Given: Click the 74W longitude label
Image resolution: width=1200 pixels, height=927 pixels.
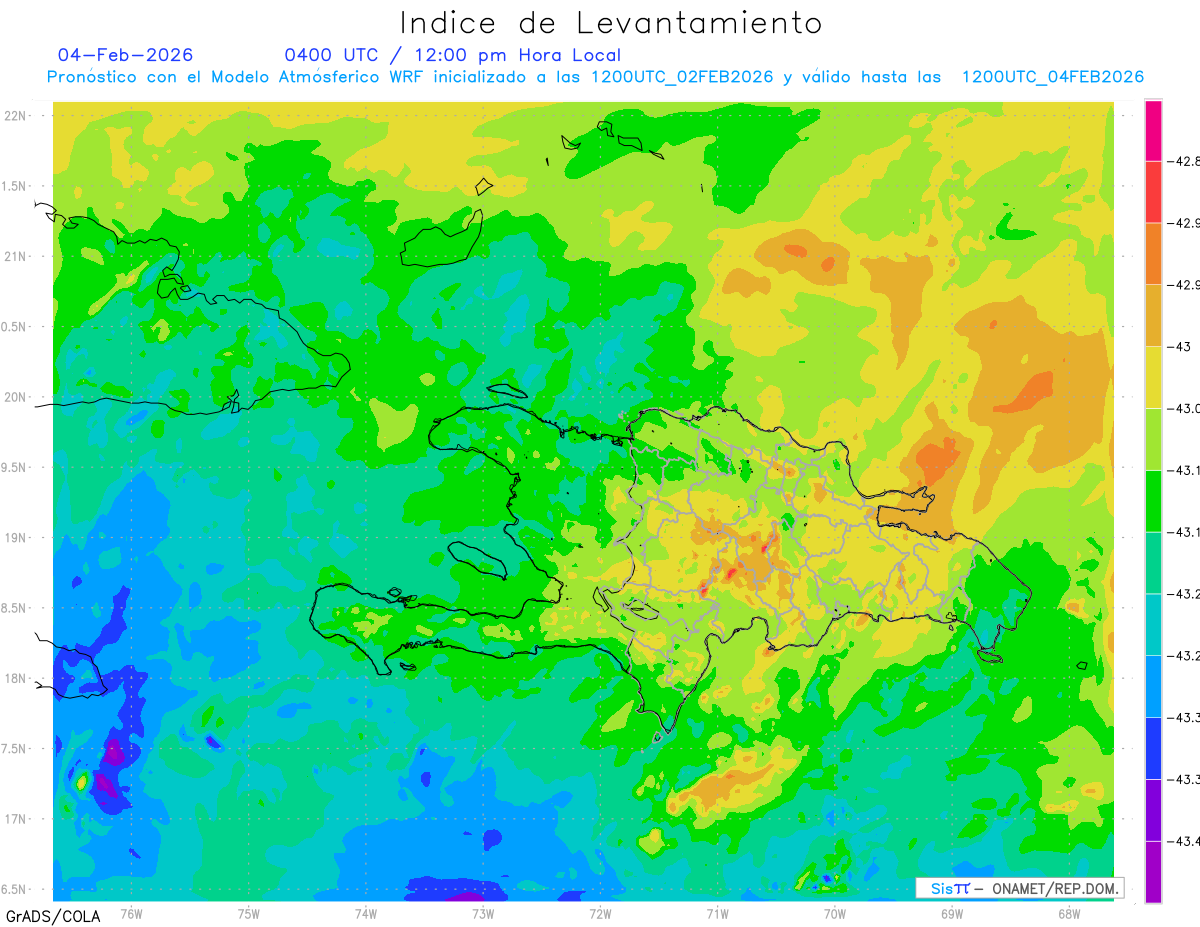Looking at the screenshot, I should (366, 913).
